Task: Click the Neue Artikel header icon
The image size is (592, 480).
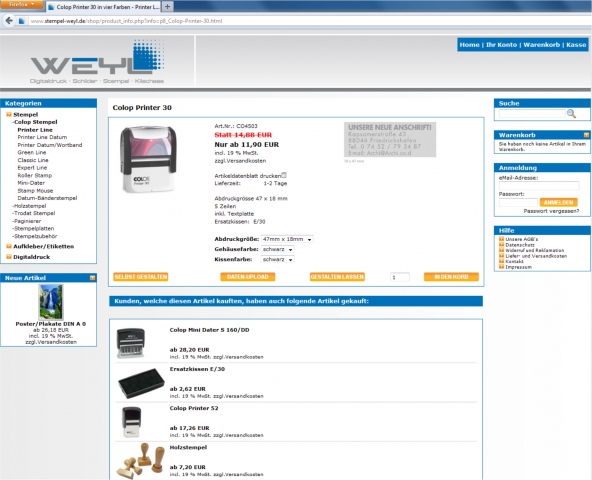Action: tap(92, 278)
